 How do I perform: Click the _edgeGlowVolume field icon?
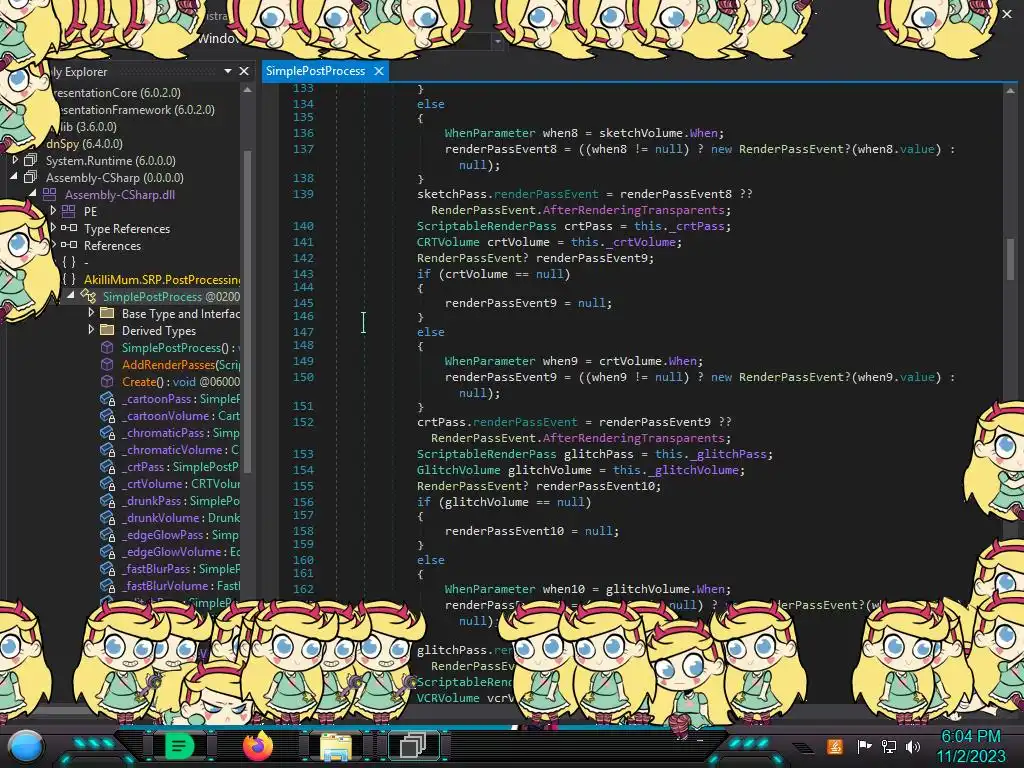click(x=107, y=552)
